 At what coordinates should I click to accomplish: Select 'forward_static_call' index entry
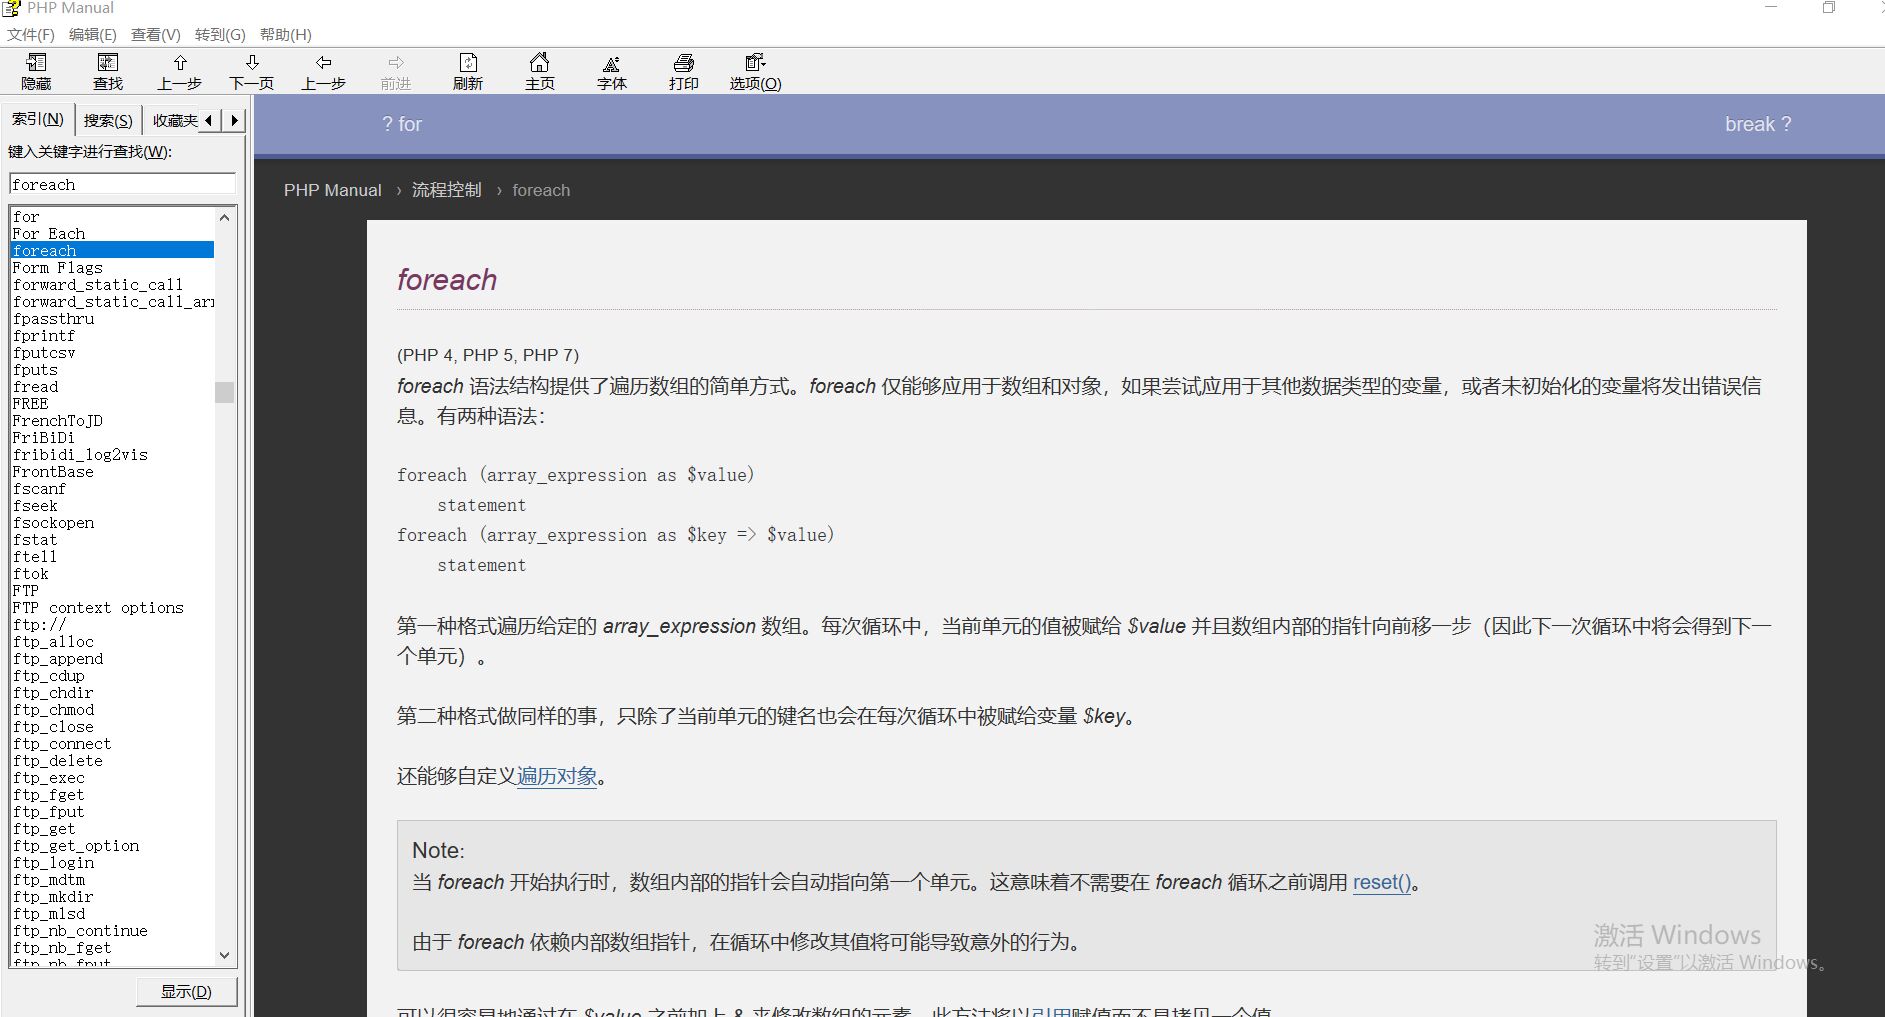[x=98, y=284]
